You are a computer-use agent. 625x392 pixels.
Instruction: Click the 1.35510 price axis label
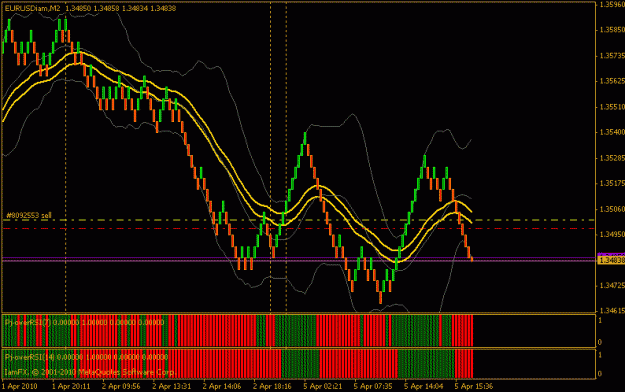tap(612, 106)
